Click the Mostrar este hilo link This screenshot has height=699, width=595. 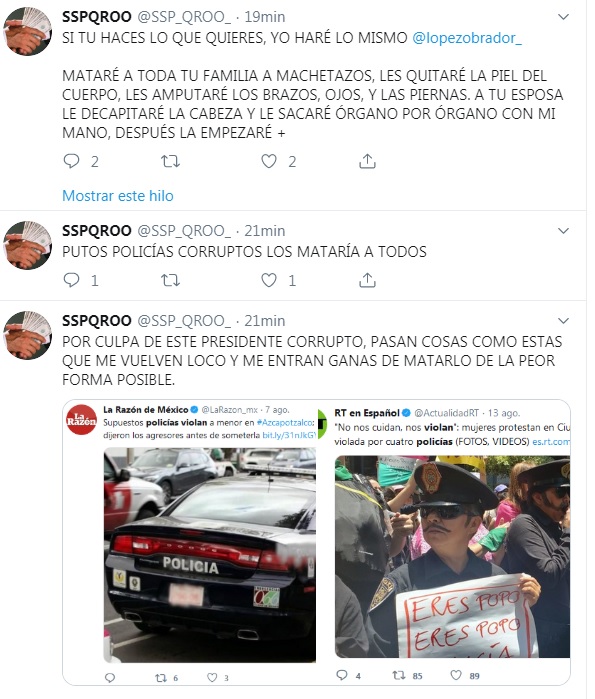point(118,196)
